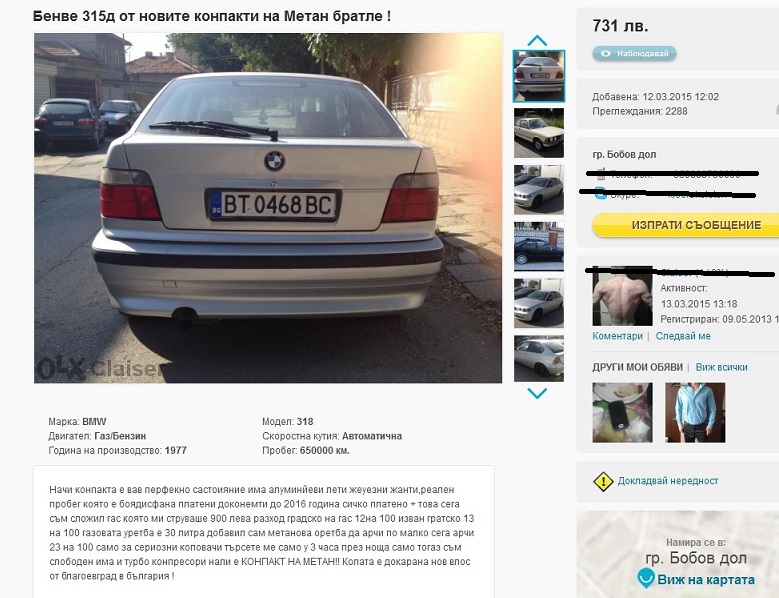779x598 pixels.
Task: Select the fifth thumbnail of the silver car
Action: 539,303
